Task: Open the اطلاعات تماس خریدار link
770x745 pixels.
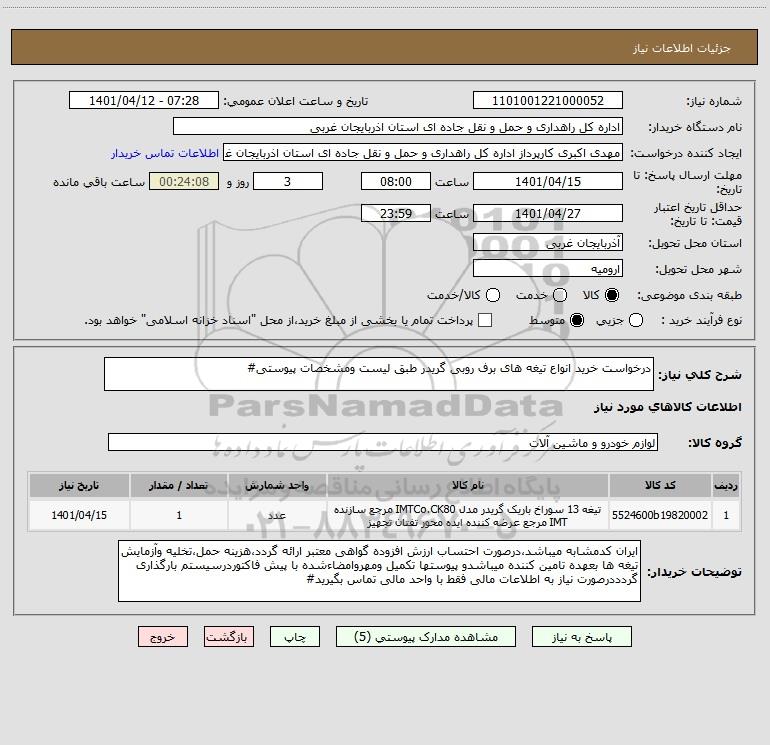Action: tap(165, 153)
